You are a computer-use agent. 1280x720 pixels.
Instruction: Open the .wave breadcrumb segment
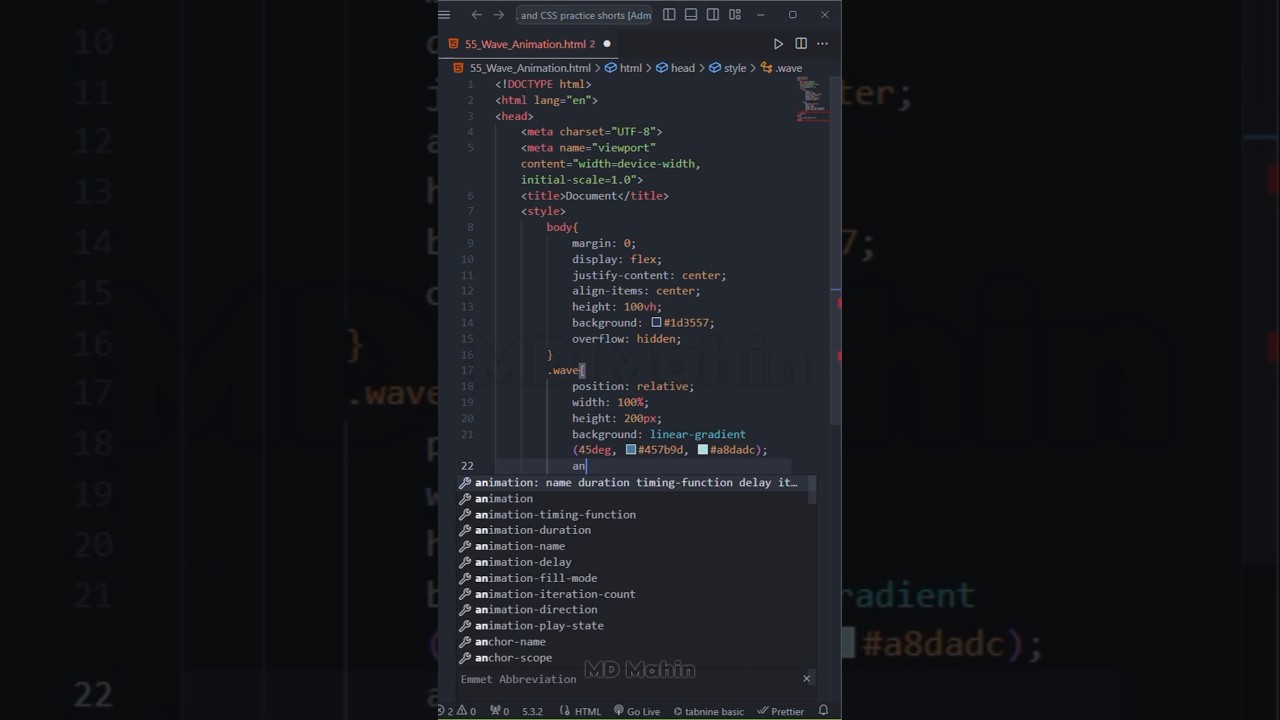coord(781,68)
